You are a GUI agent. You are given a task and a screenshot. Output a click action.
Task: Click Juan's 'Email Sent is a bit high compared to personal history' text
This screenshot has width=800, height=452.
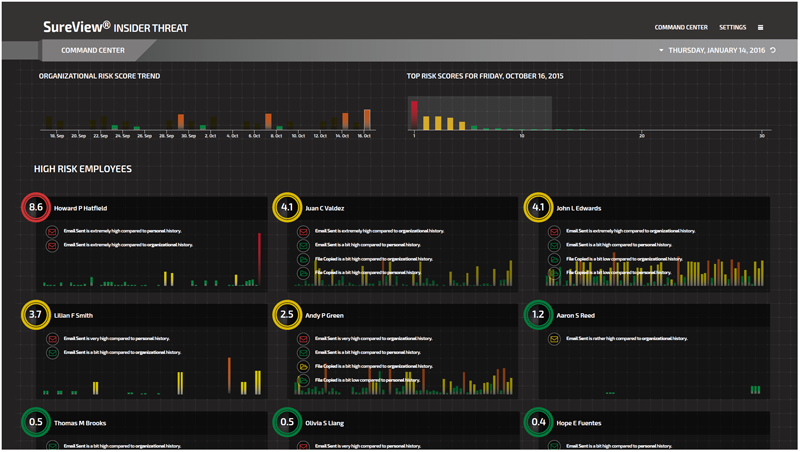coord(367,245)
